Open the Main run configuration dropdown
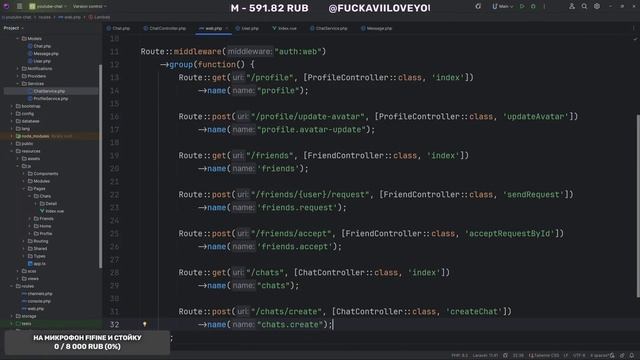 [x=502, y=7]
